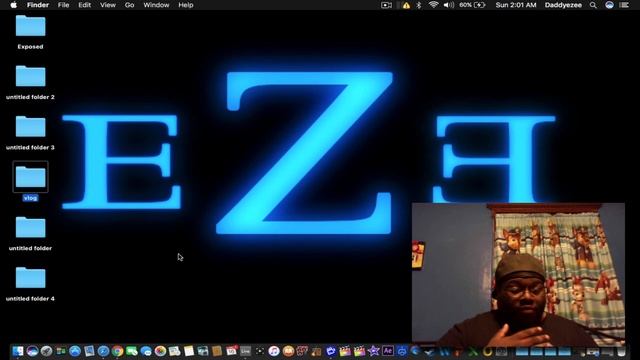Open the Window menu

click(x=156, y=5)
